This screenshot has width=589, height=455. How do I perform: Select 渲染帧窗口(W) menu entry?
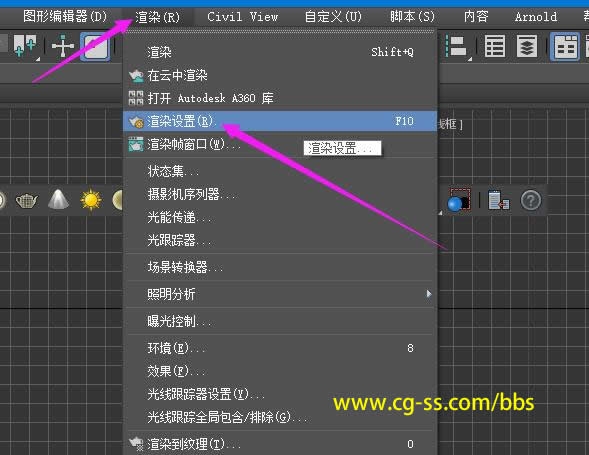click(280, 144)
